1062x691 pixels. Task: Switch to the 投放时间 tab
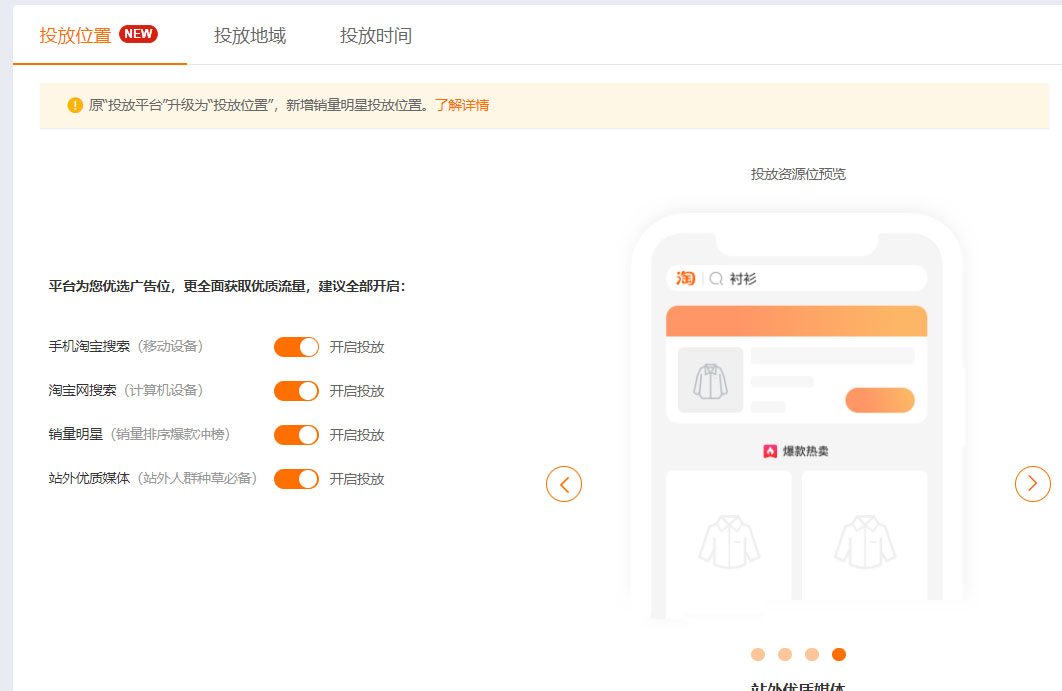click(376, 36)
